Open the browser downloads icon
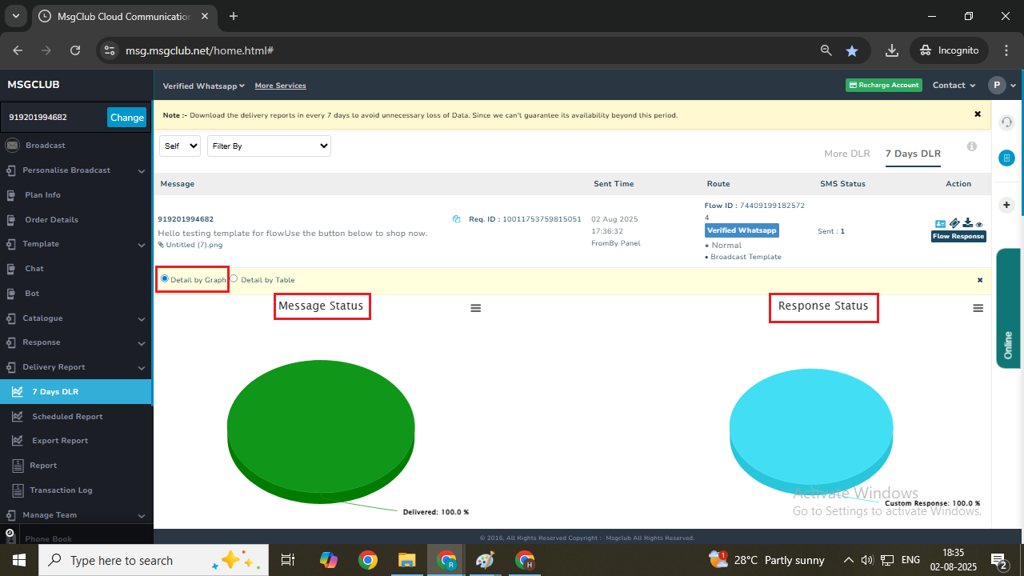Image resolution: width=1024 pixels, height=576 pixels. coord(891,50)
